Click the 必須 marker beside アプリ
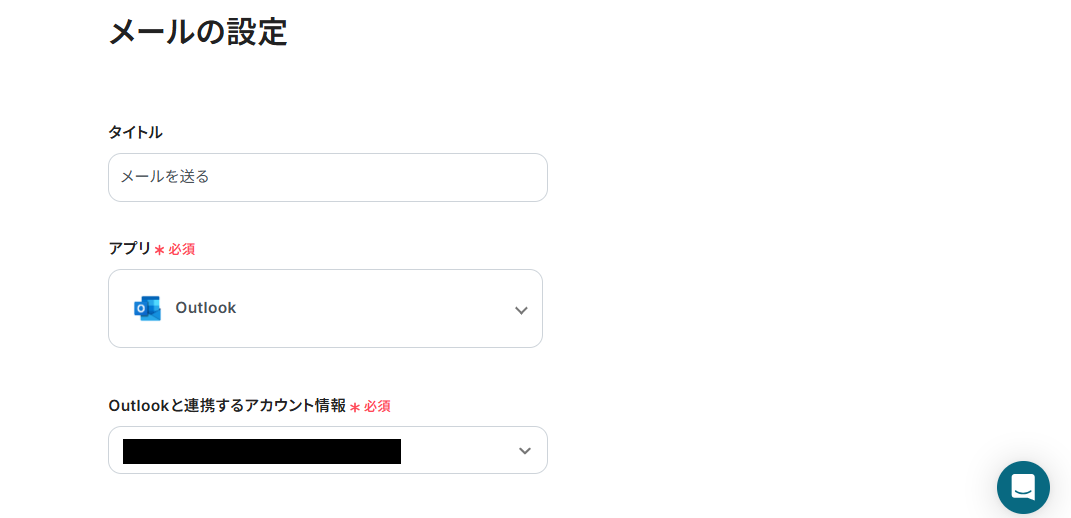Image resolution: width=1071 pixels, height=518 pixels. coord(181,249)
